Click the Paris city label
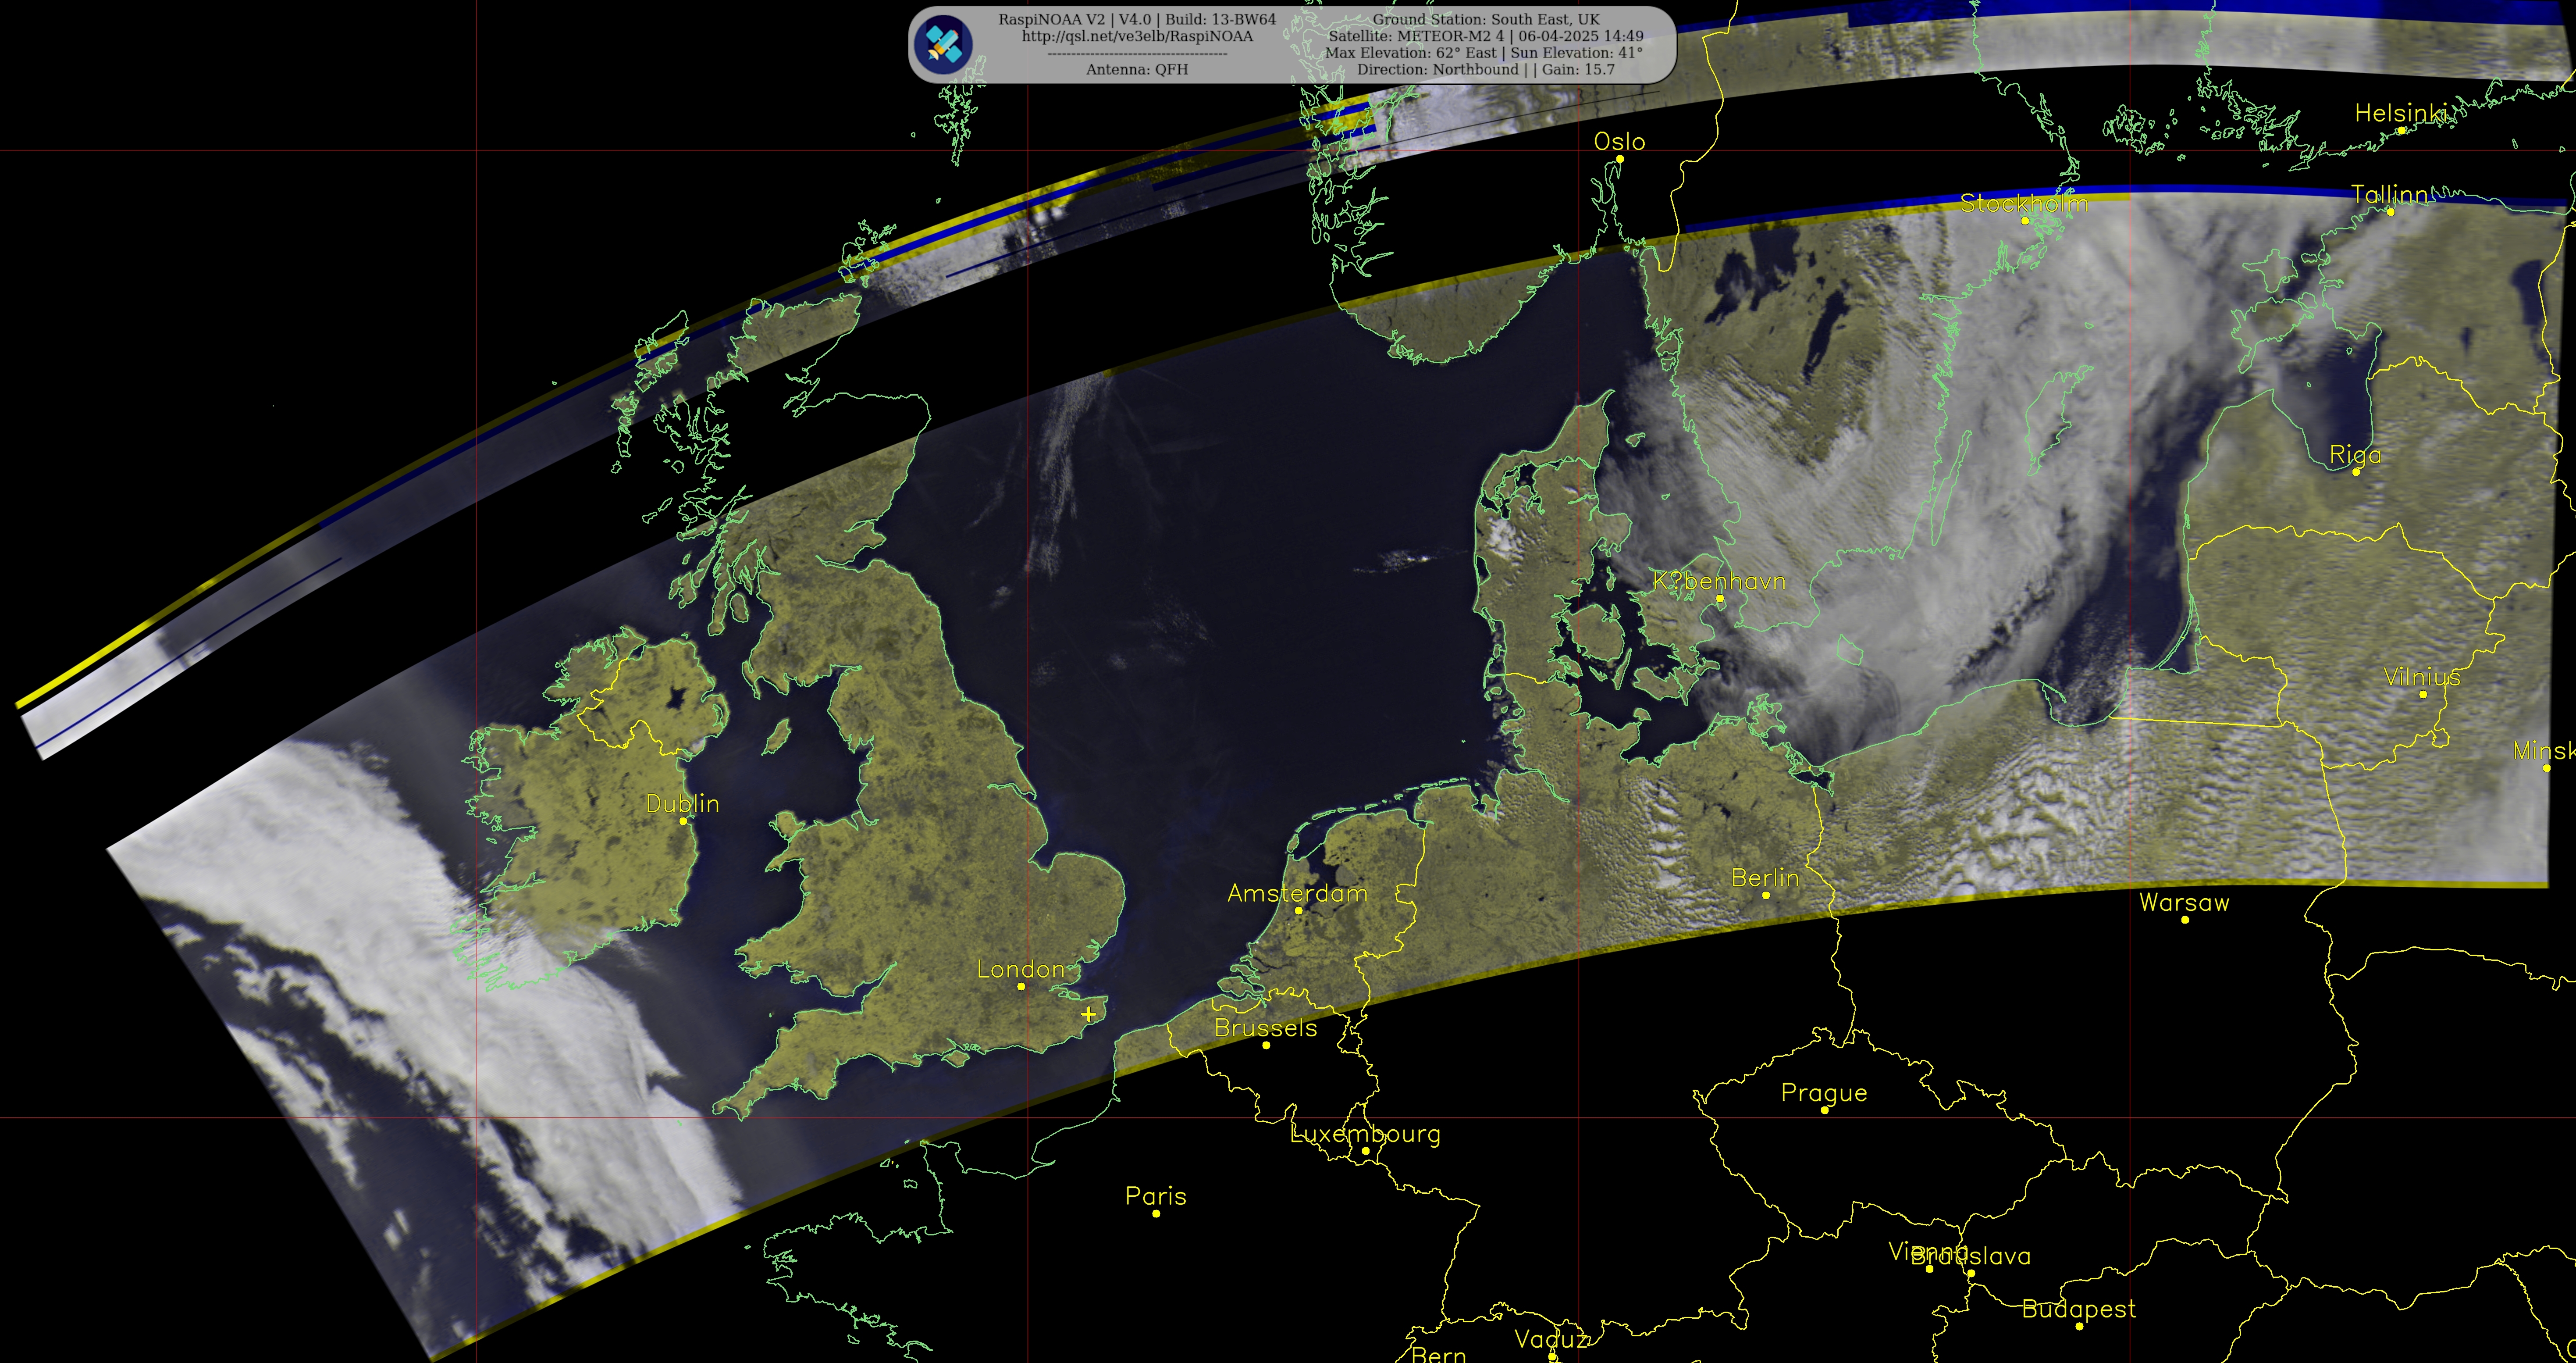The height and width of the screenshot is (1363, 2576). pyautogui.click(x=1155, y=1197)
